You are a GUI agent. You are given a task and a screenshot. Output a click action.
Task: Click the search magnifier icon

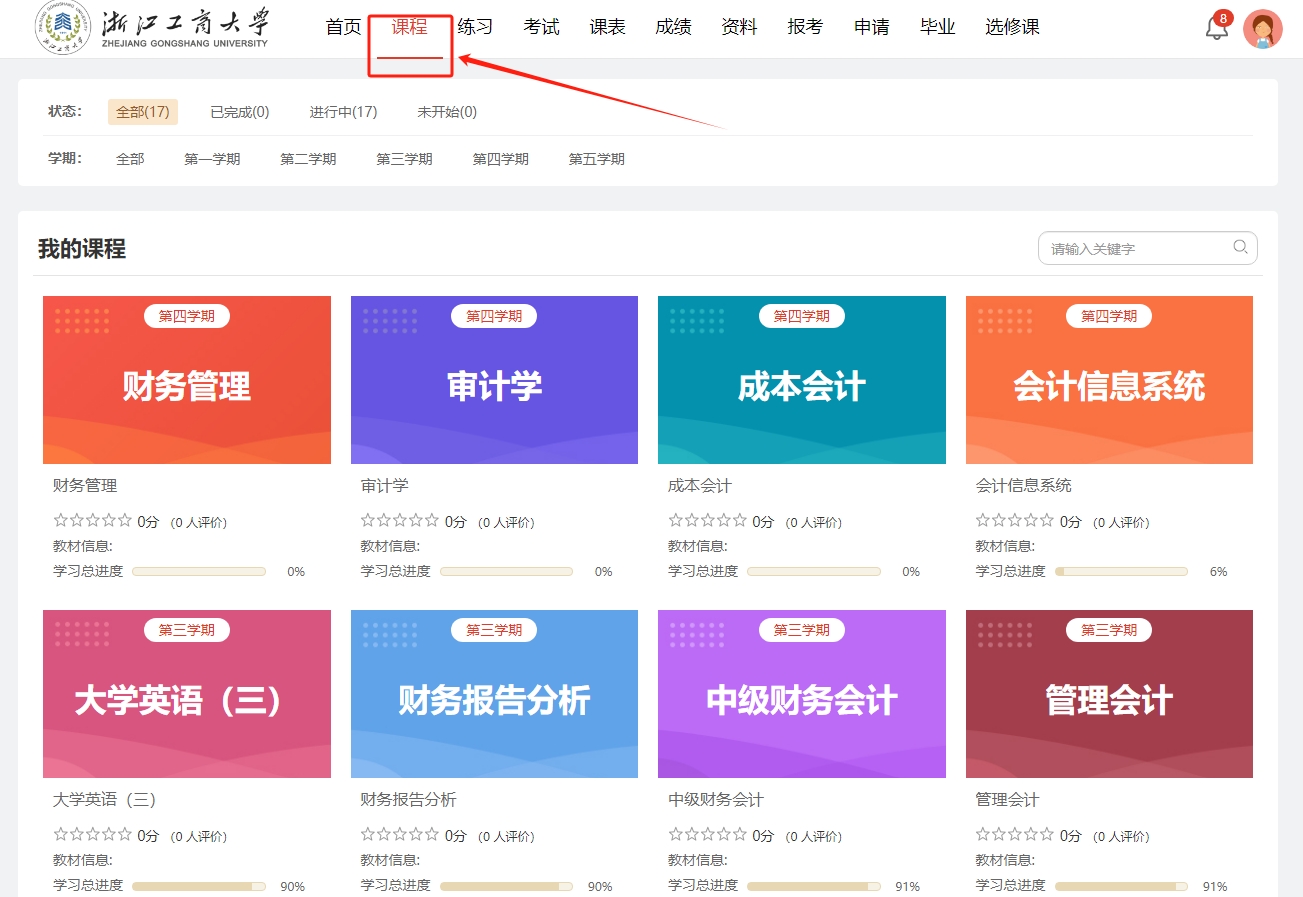coord(1240,248)
